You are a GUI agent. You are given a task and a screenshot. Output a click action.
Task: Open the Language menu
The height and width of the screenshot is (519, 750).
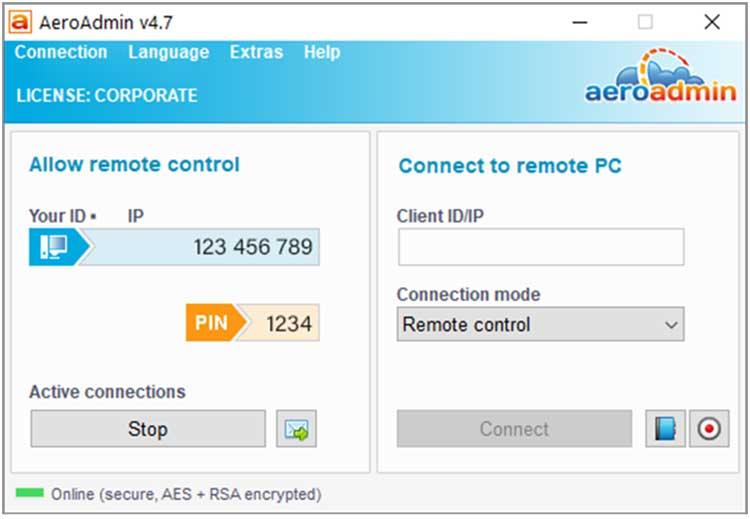point(169,52)
